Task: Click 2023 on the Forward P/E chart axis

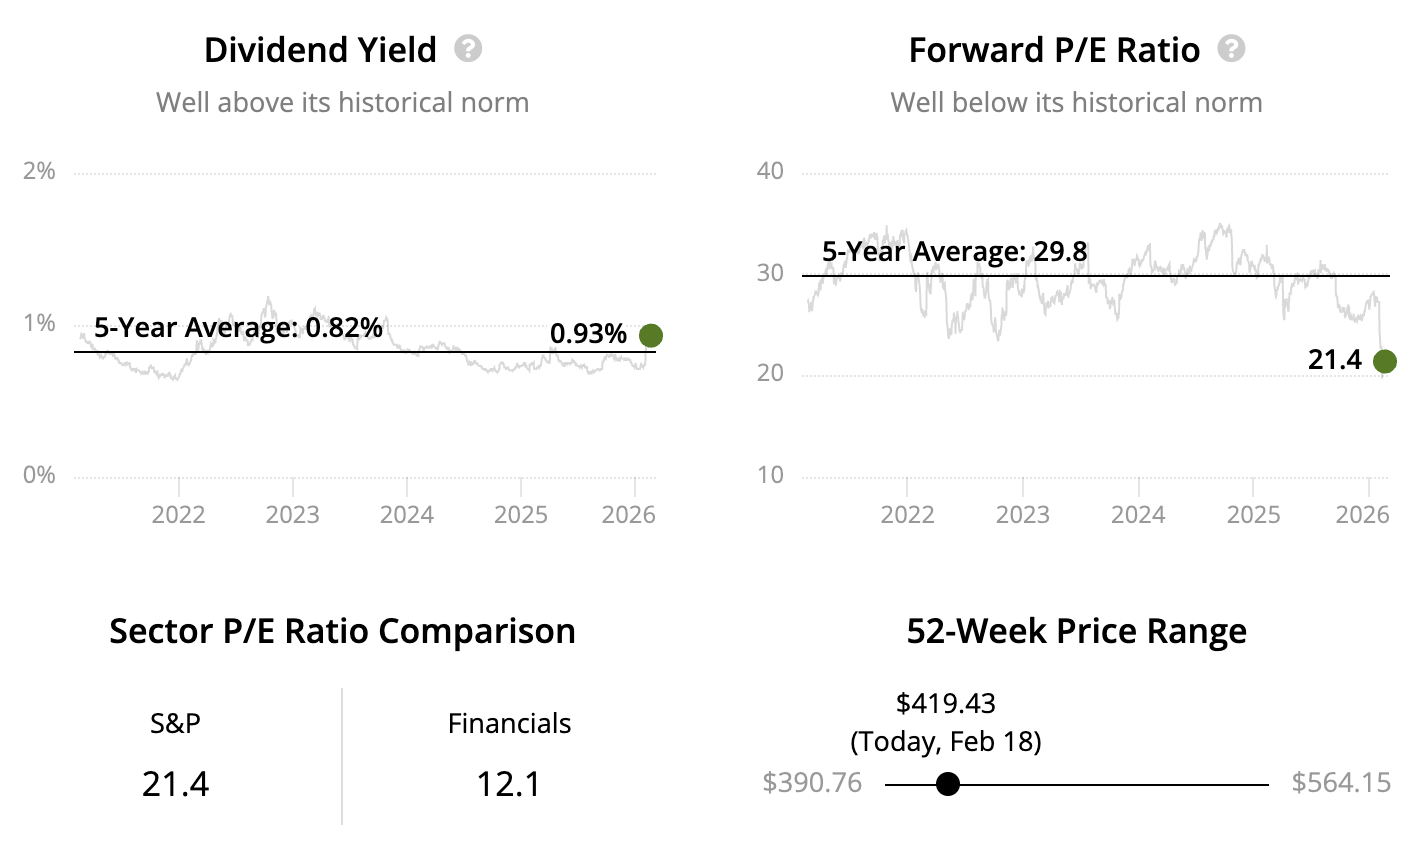Action: tap(1023, 514)
